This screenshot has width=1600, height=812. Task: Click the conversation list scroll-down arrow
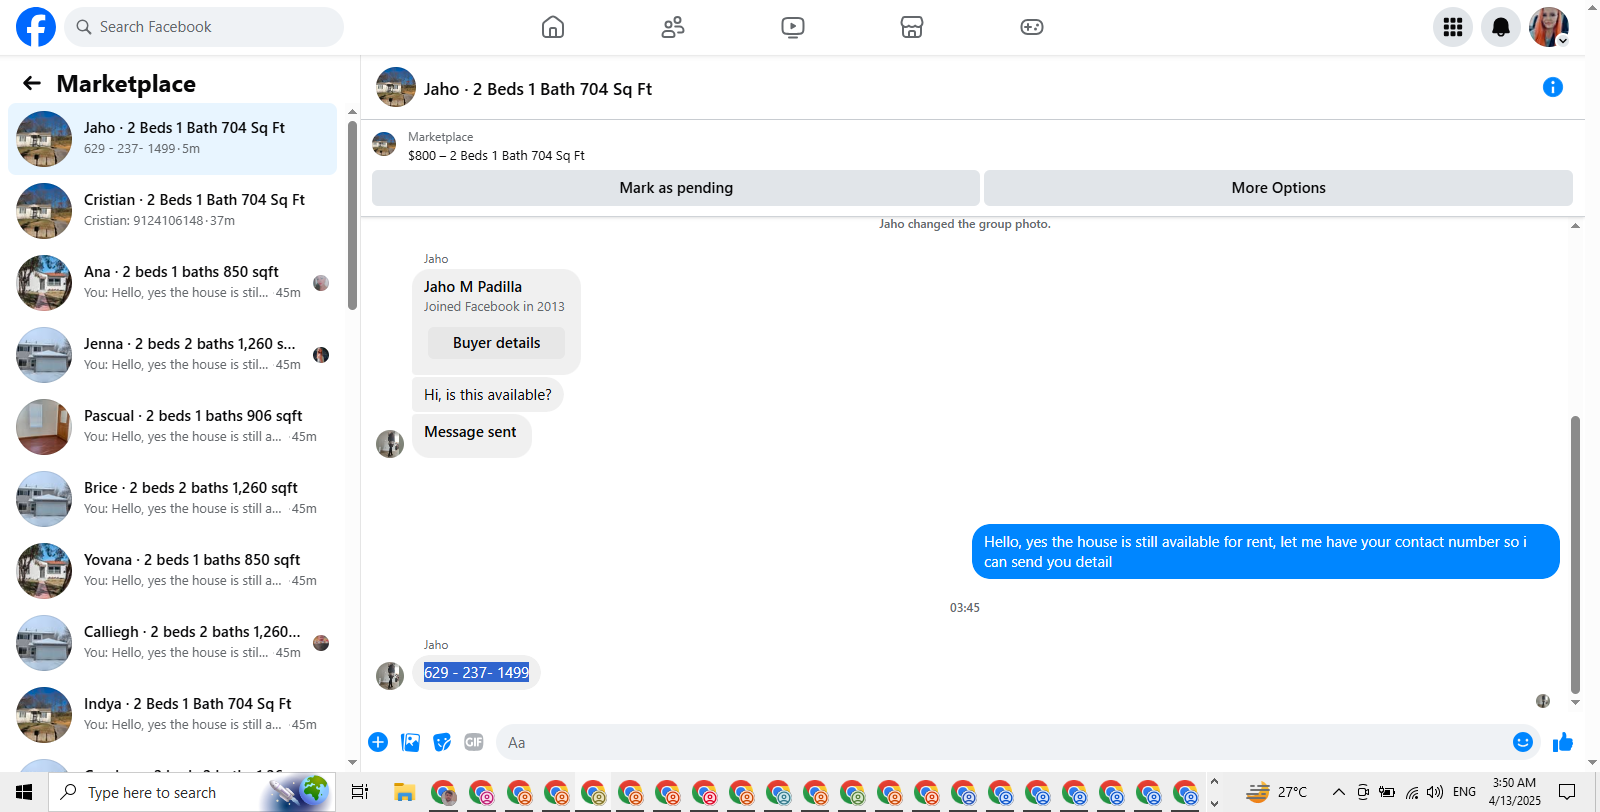(352, 763)
